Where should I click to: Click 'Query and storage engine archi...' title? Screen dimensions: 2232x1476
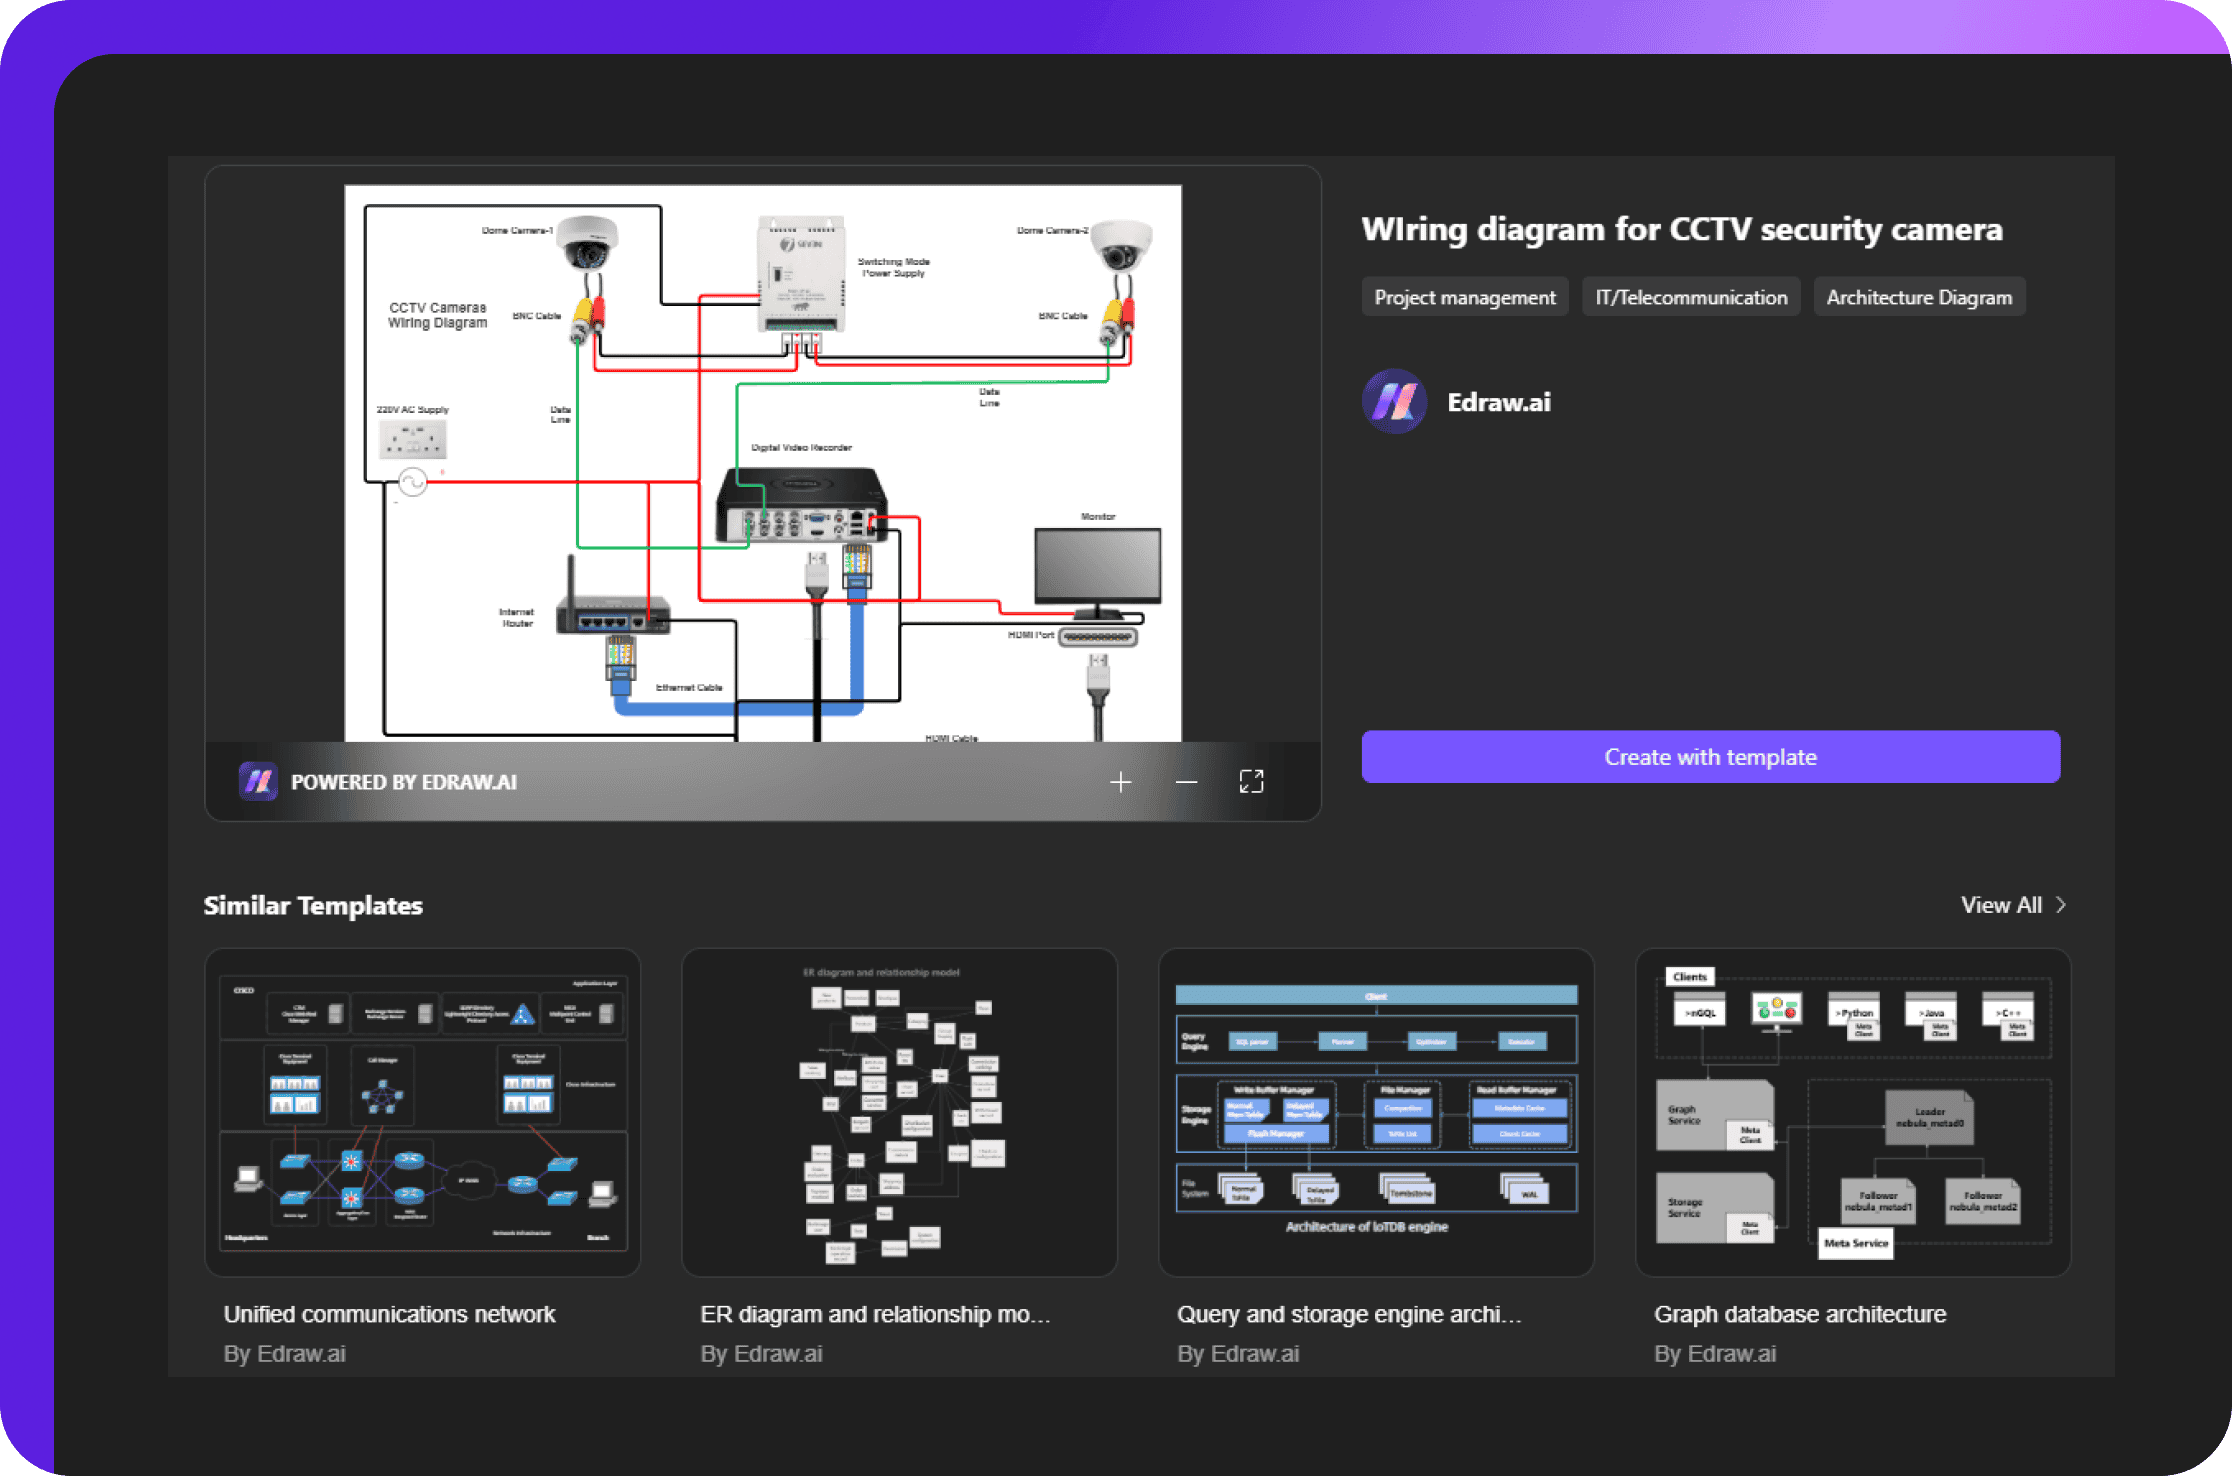(x=1349, y=1314)
